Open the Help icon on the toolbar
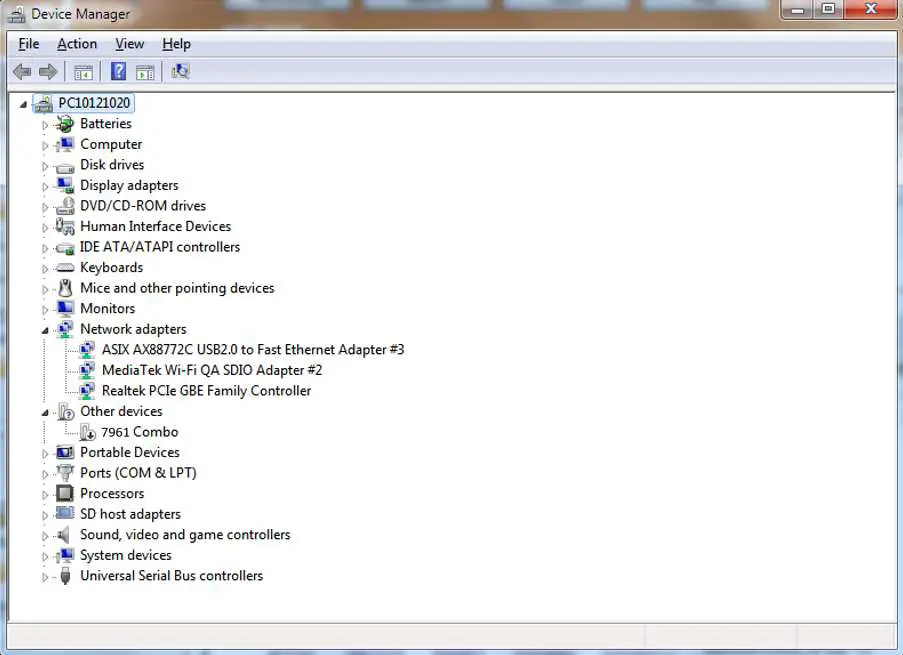Screen dimensions: 903x655 [x=117, y=71]
